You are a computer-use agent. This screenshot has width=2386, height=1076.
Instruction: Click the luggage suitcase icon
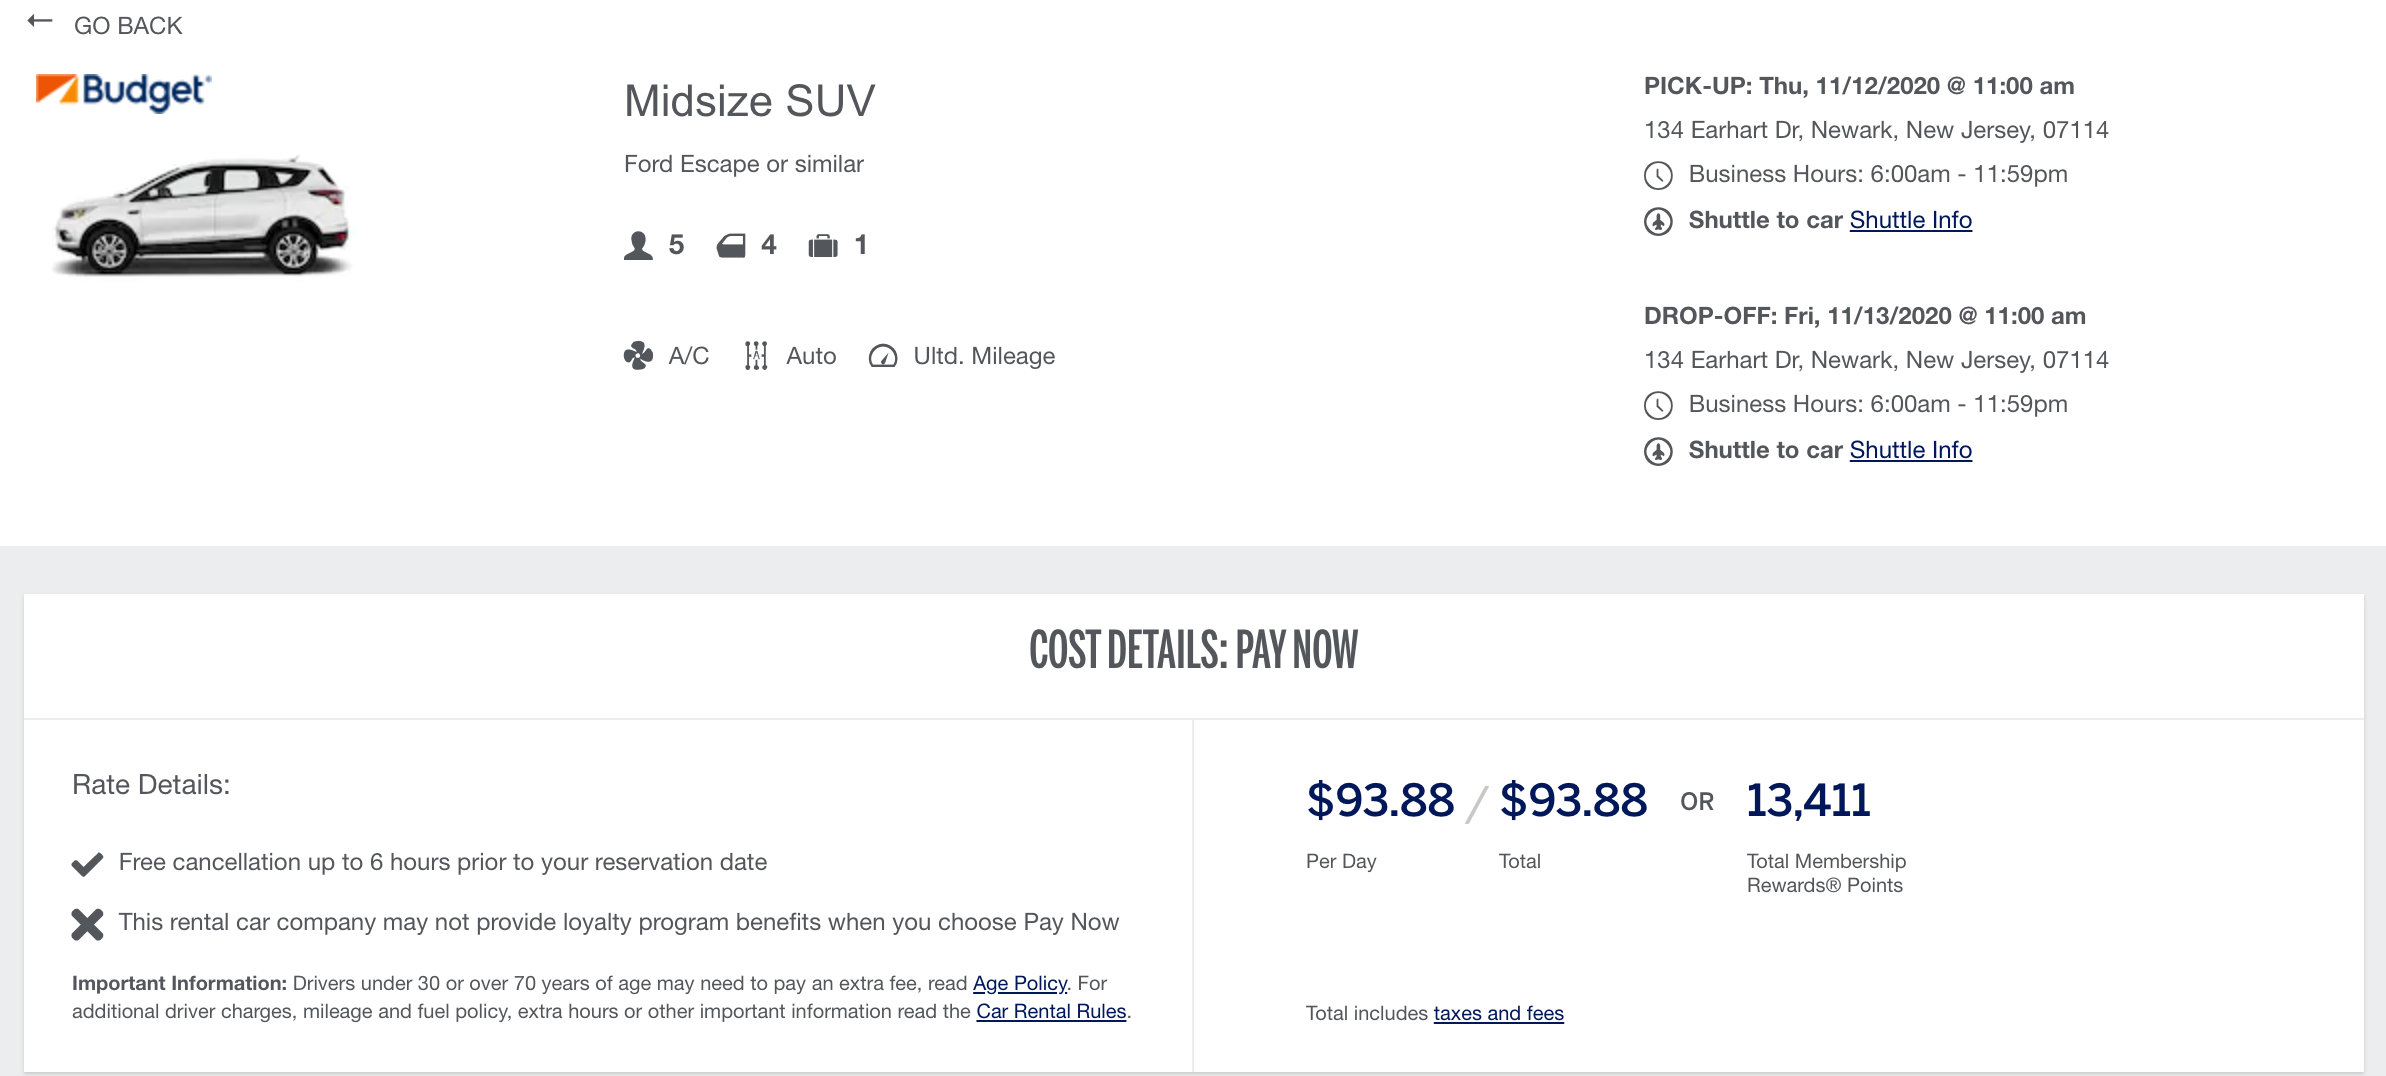coord(823,246)
